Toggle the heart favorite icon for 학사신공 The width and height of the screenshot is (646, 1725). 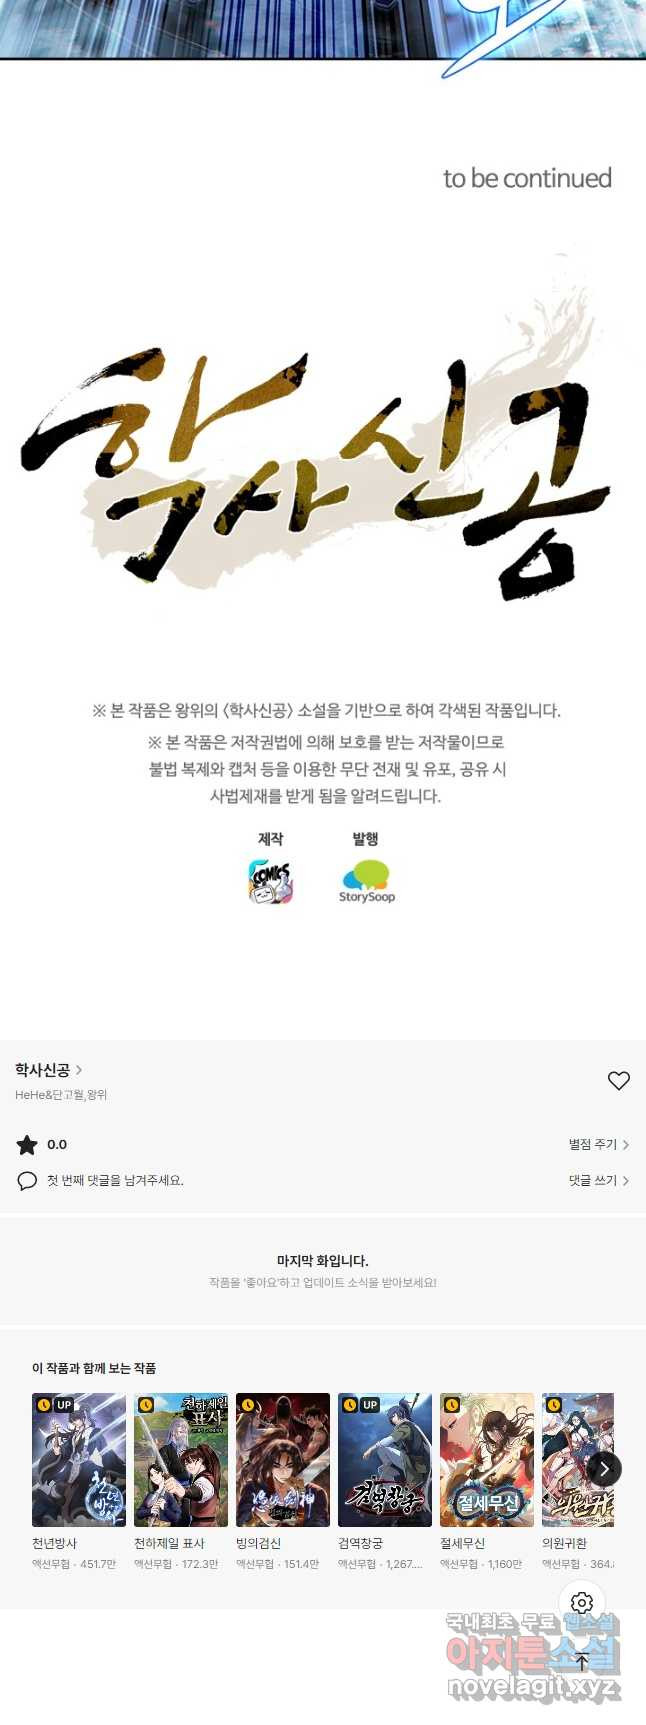pos(619,1081)
